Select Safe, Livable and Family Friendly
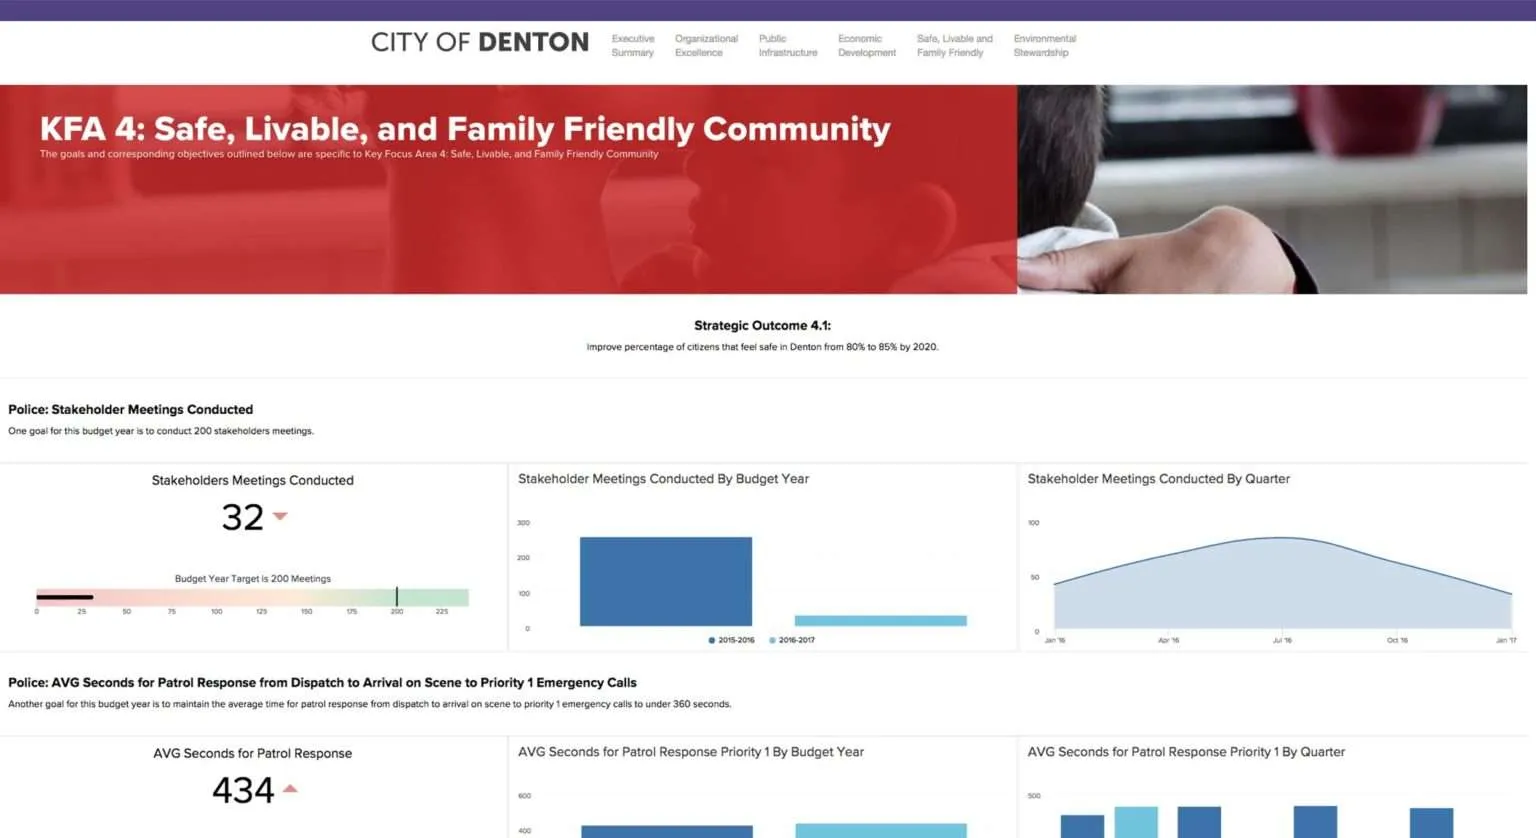The width and height of the screenshot is (1536, 838). 955,46
